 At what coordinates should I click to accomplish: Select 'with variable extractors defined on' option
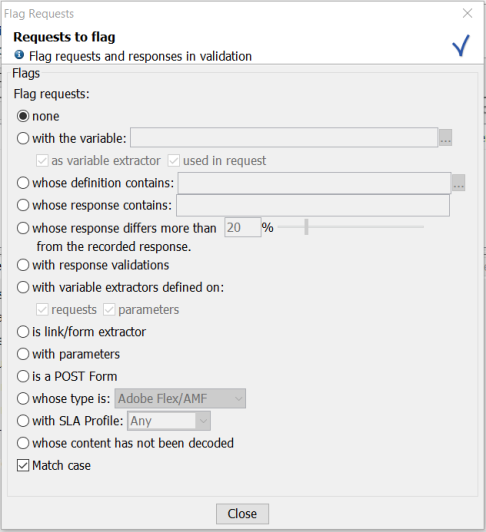click(23, 287)
